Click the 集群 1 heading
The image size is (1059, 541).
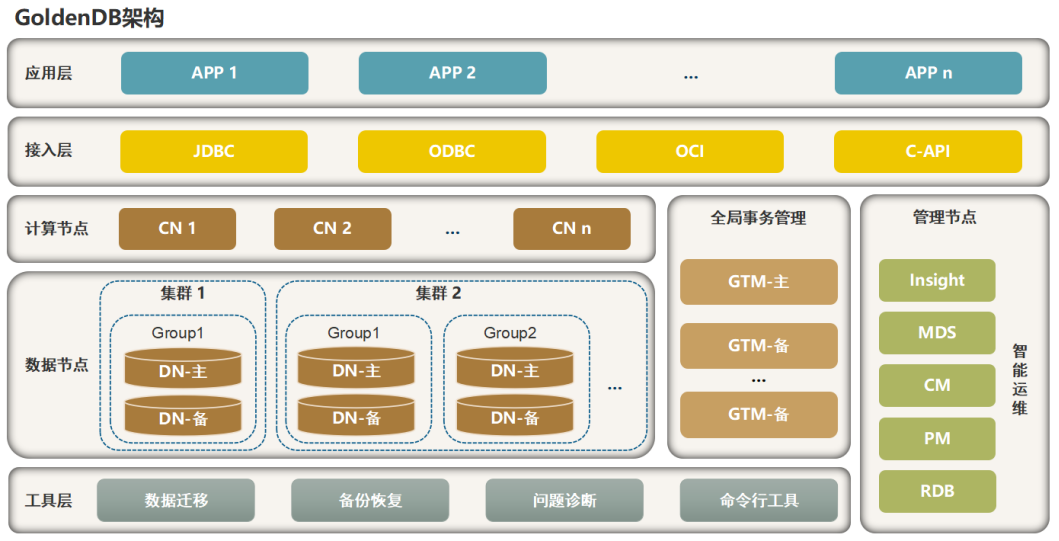click(x=182, y=293)
